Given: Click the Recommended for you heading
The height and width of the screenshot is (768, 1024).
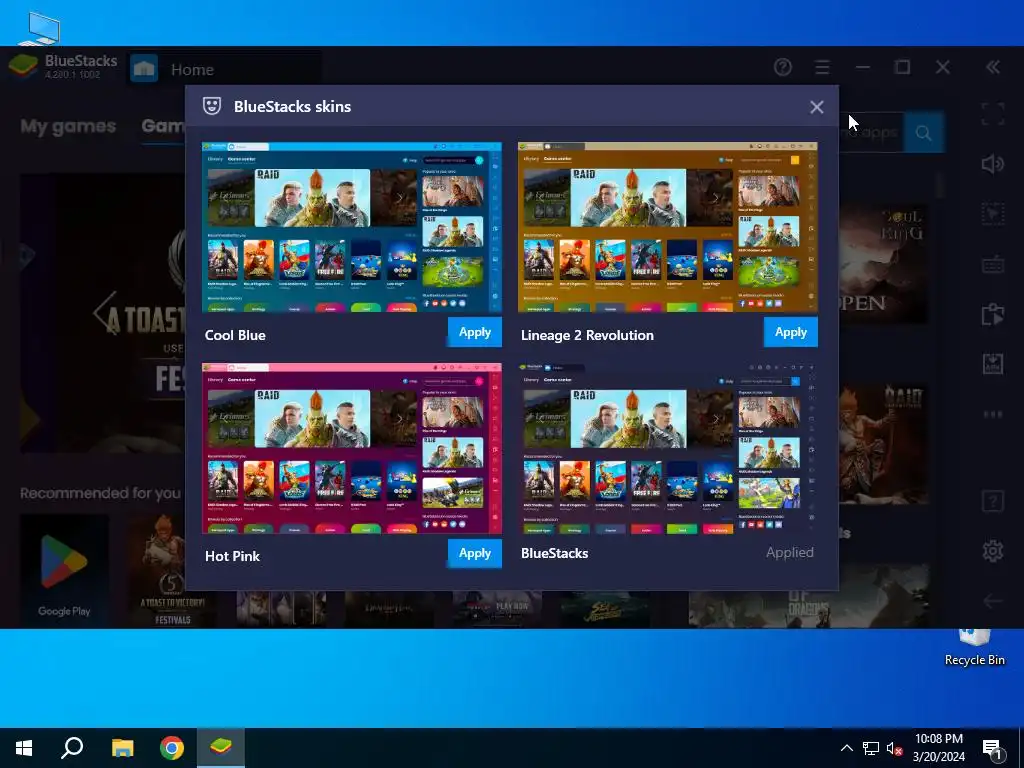Looking at the screenshot, I should pos(100,493).
